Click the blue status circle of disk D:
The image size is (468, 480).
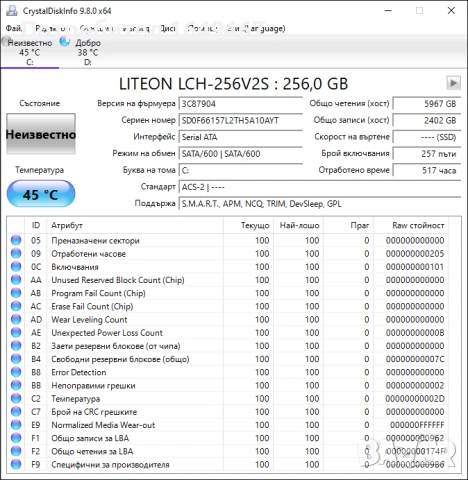coord(64,42)
